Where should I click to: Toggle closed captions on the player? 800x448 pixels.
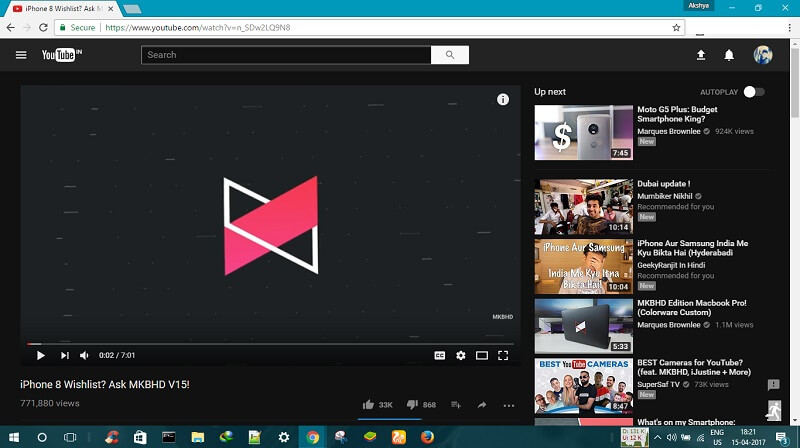[x=439, y=355]
